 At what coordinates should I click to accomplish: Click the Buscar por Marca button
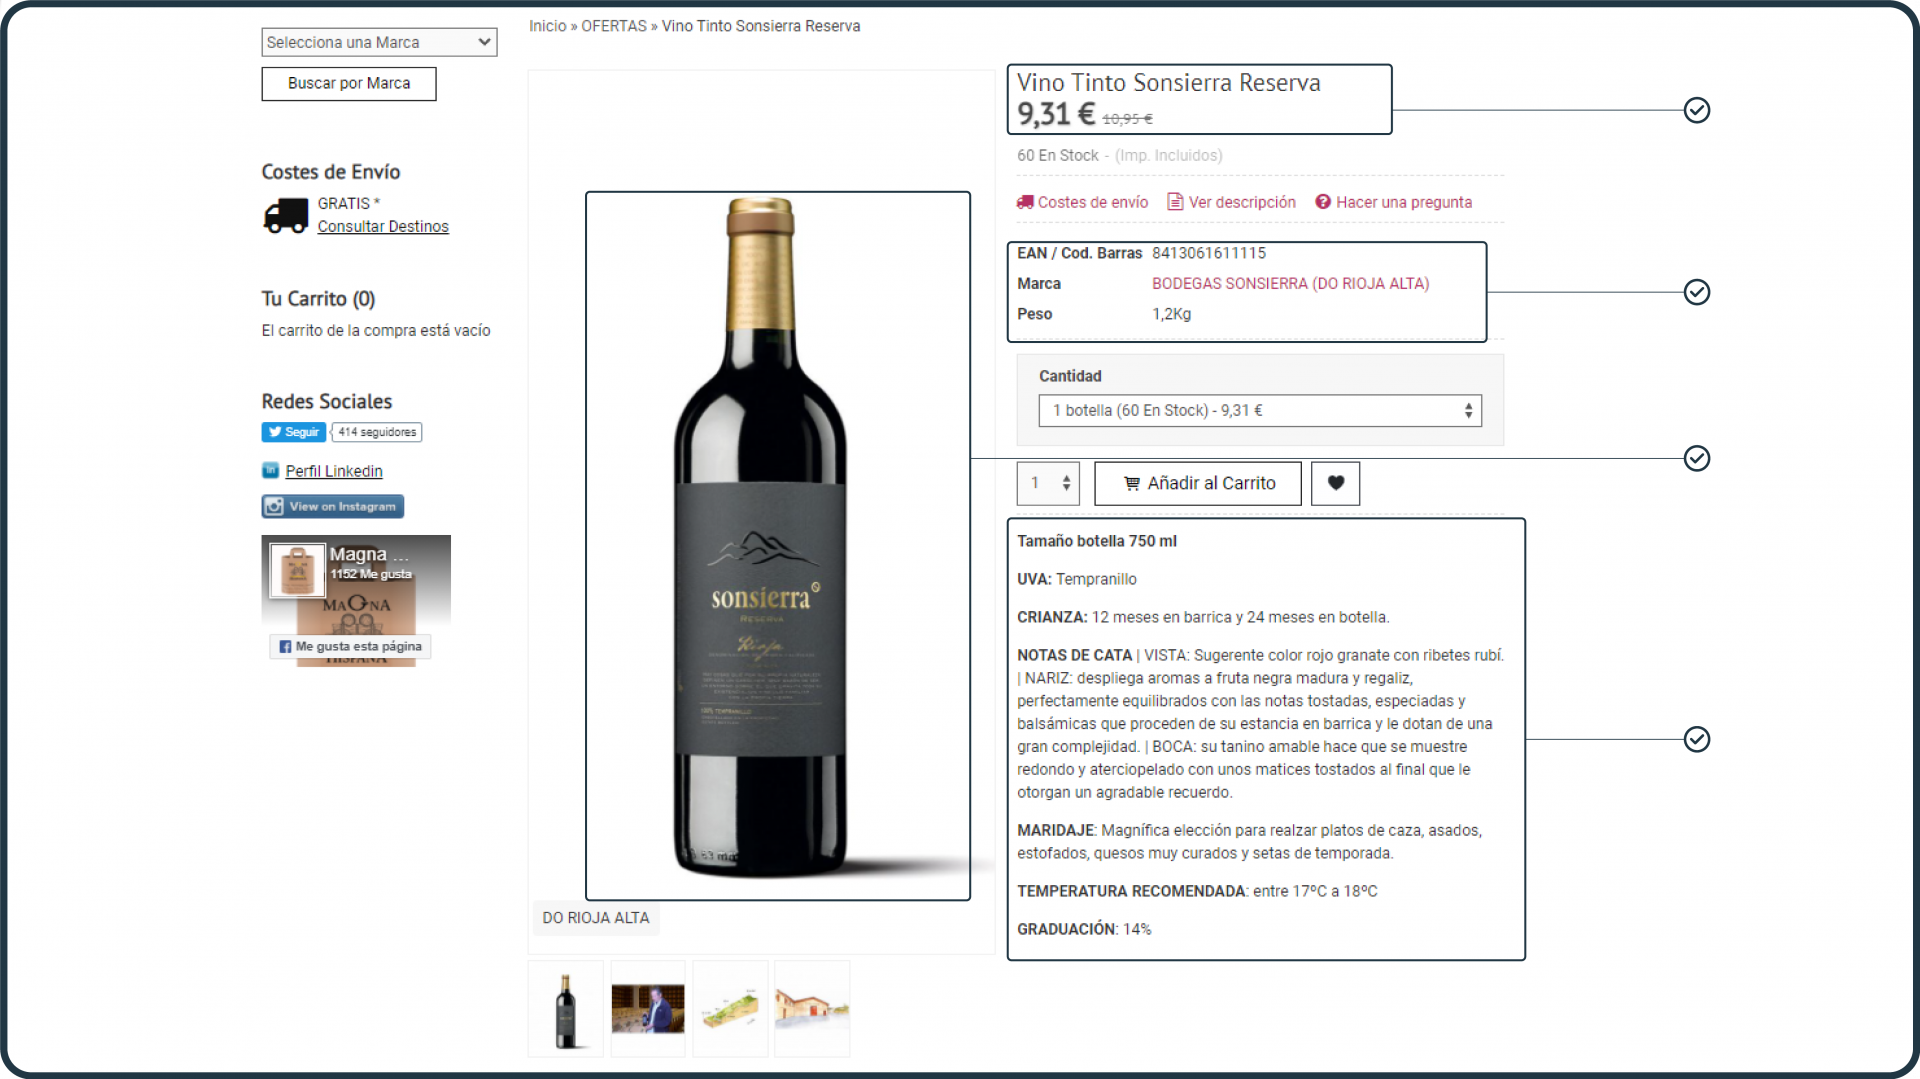click(349, 84)
